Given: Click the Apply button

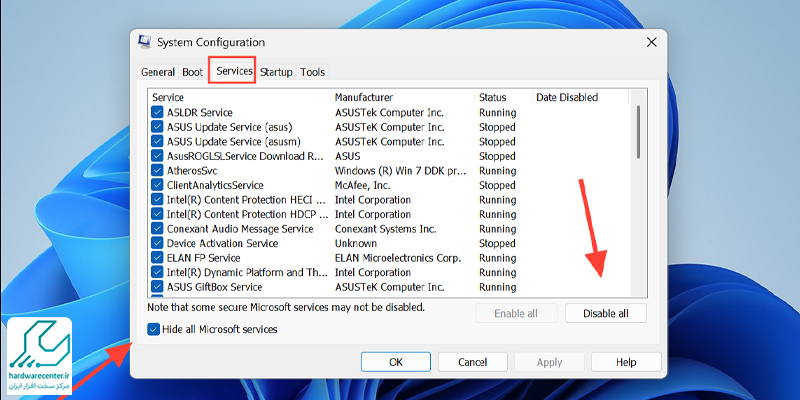Looking at the screenshot, I should [549, 362].
